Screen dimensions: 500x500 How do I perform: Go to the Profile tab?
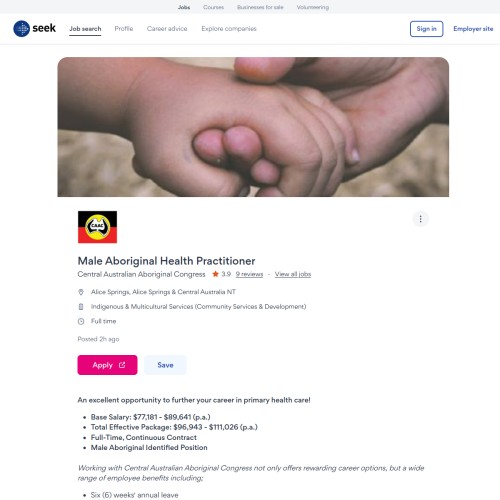pyautogui.click(x=124, y=29)
